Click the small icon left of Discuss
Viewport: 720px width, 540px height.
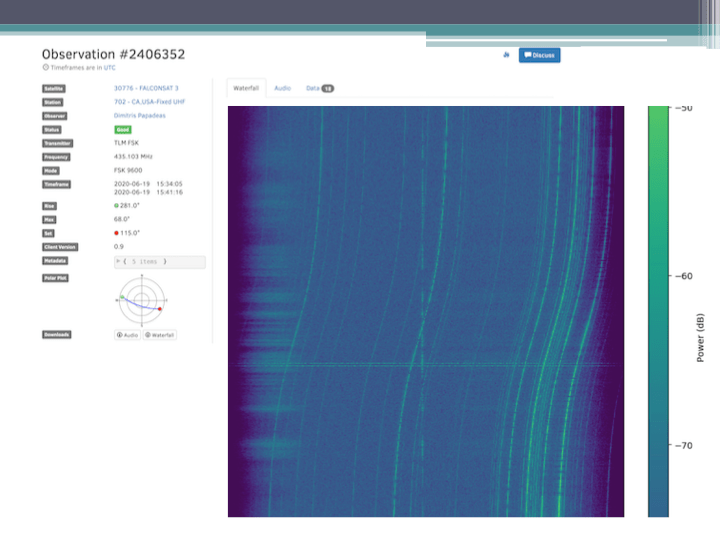(507, 55)
